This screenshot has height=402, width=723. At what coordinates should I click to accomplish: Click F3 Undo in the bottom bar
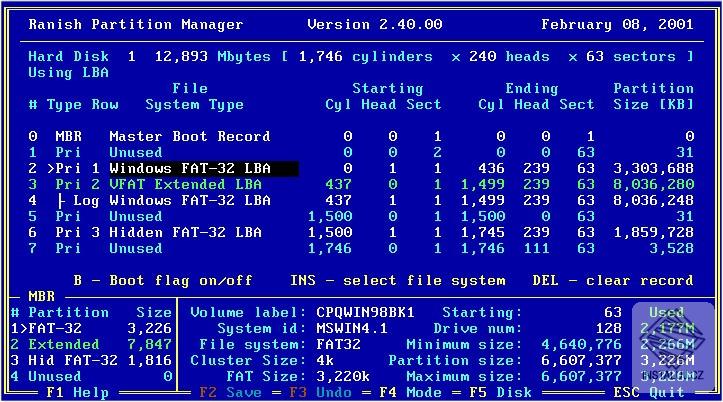tap(320, 393)
